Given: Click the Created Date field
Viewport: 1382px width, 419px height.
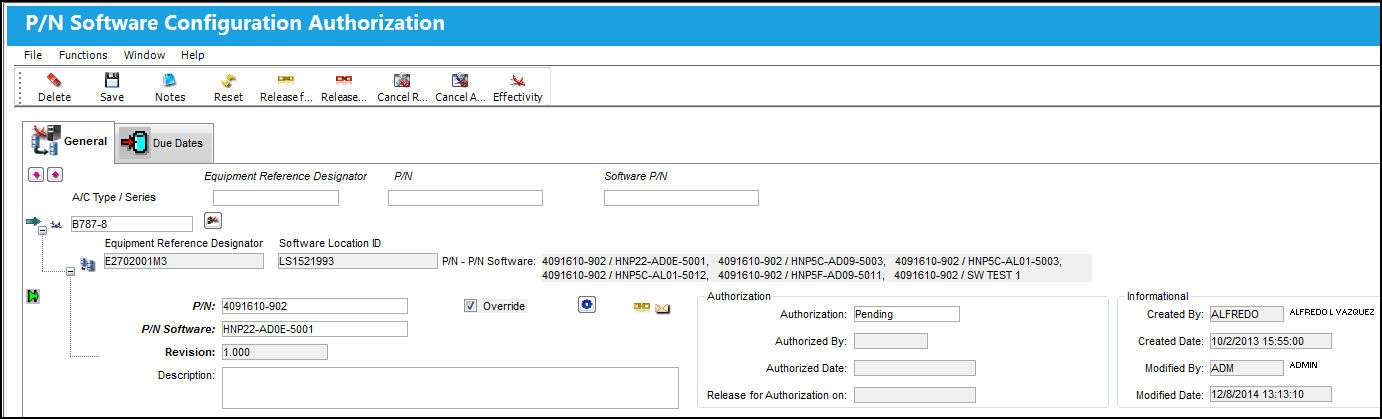Looking at the screenshot, I should (1270, 341).
